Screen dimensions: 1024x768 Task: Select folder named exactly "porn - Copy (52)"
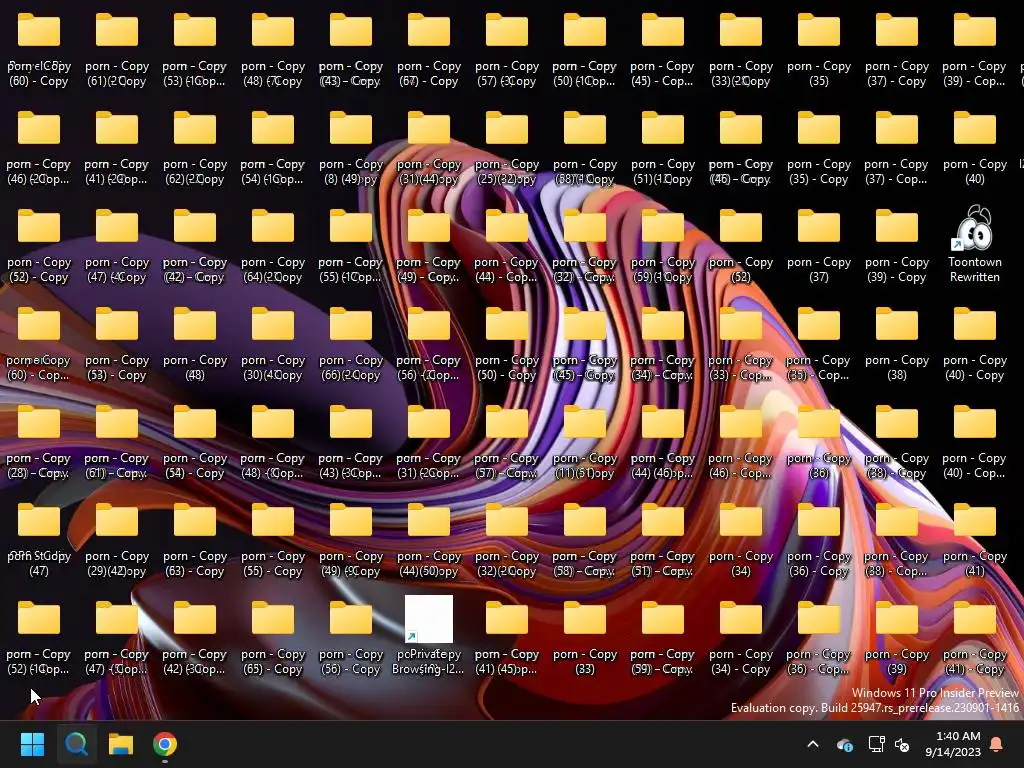tap(741, 244)
